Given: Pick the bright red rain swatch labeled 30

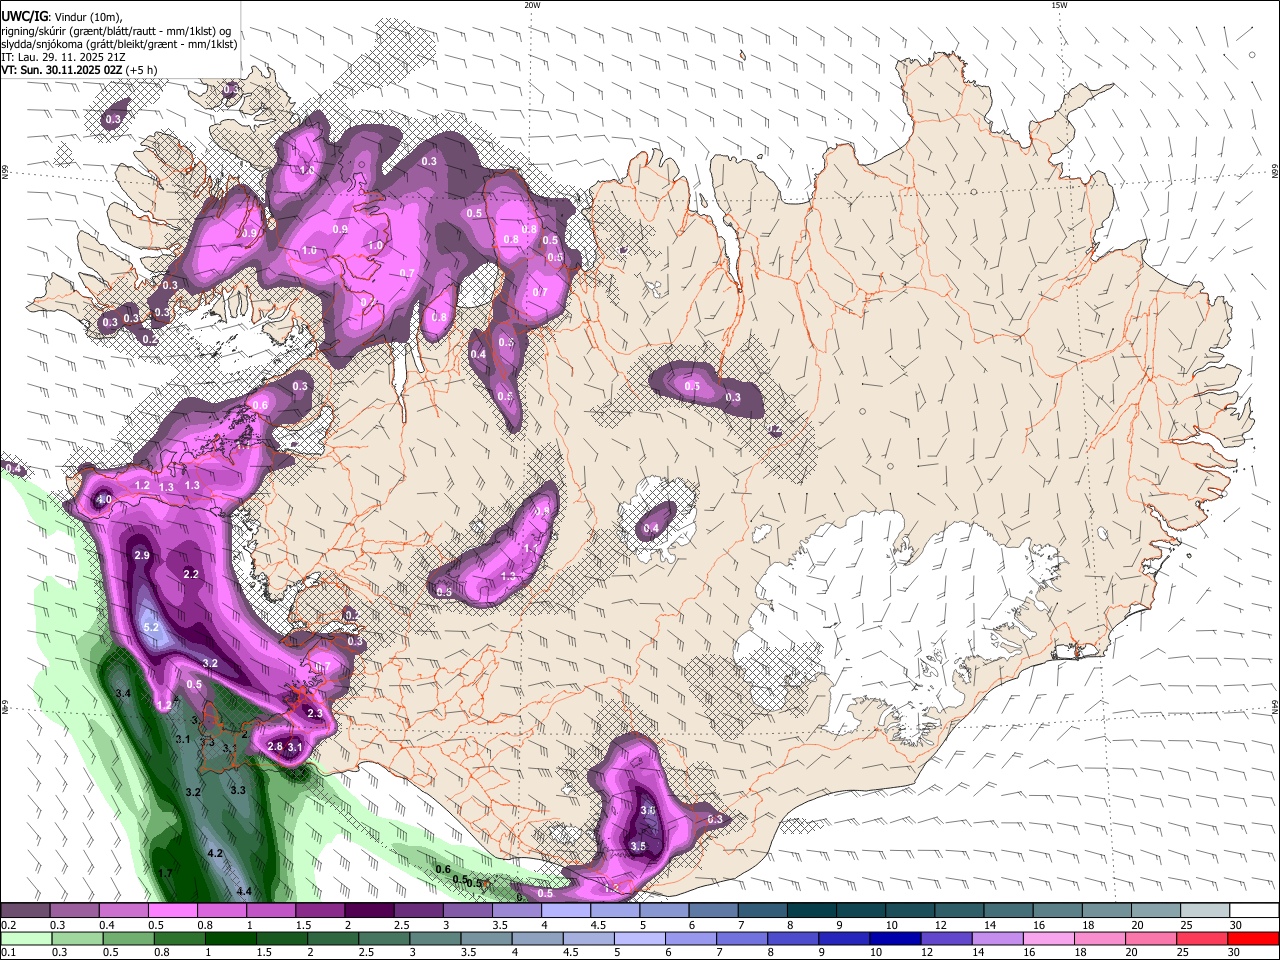Looking at the screenshot, I should 1254,938.
